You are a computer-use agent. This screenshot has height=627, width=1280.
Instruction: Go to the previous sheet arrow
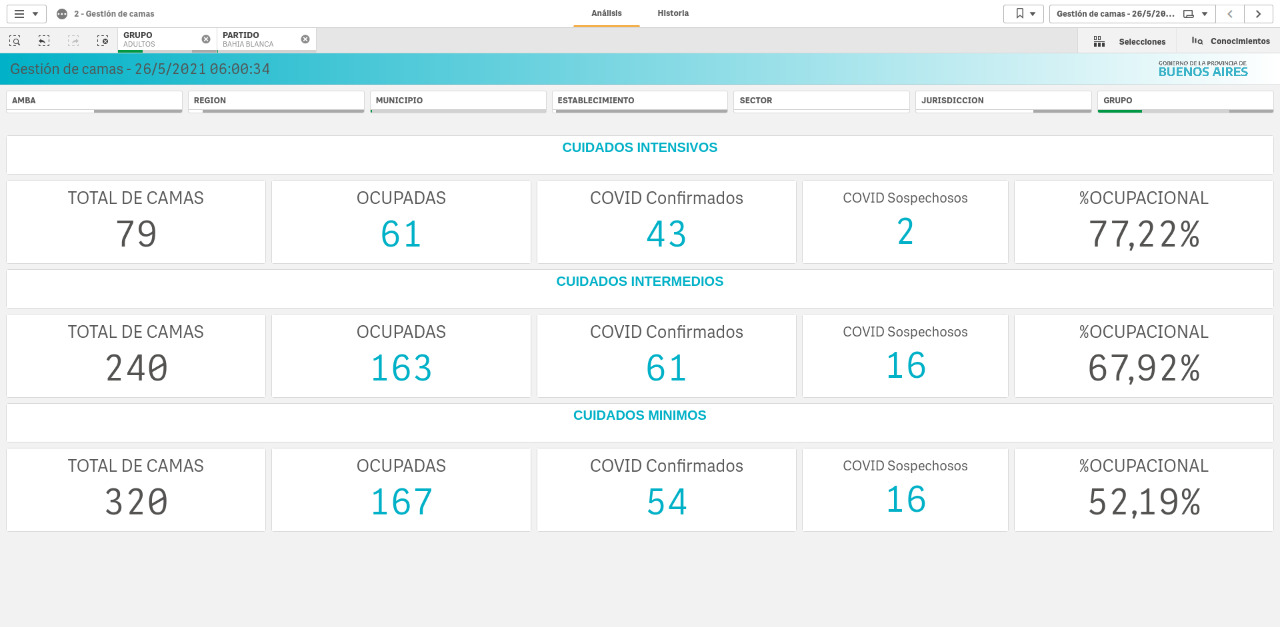click(x=1230, y=14)
